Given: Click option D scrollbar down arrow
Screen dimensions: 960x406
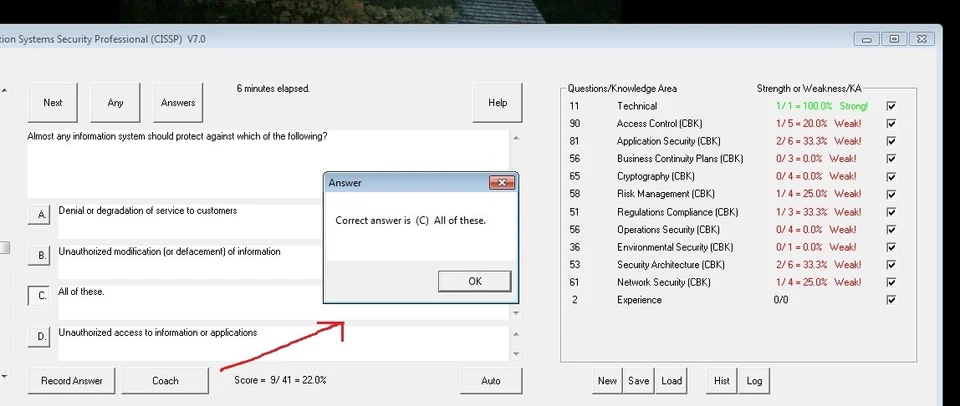Looking at the screenshot, I should pos(516,354).
